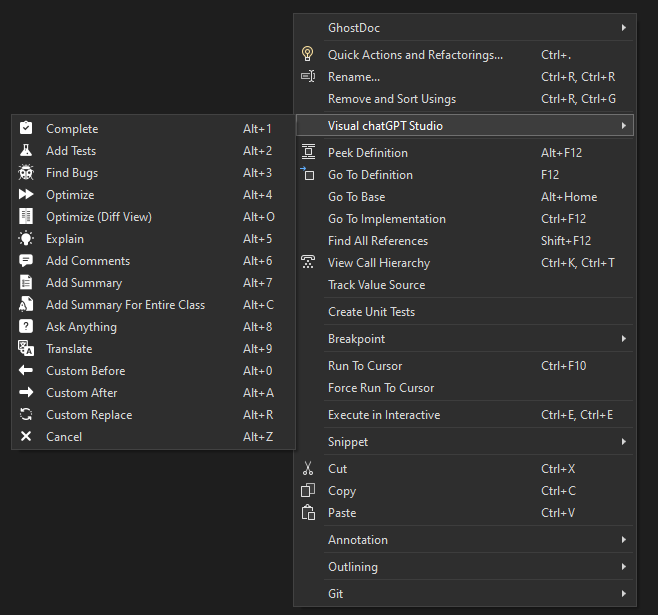Screen dimensions: 658x615
Task: Click the Ask Anything question mark icon
Action: pyautogui.click(x=26, y=326)
